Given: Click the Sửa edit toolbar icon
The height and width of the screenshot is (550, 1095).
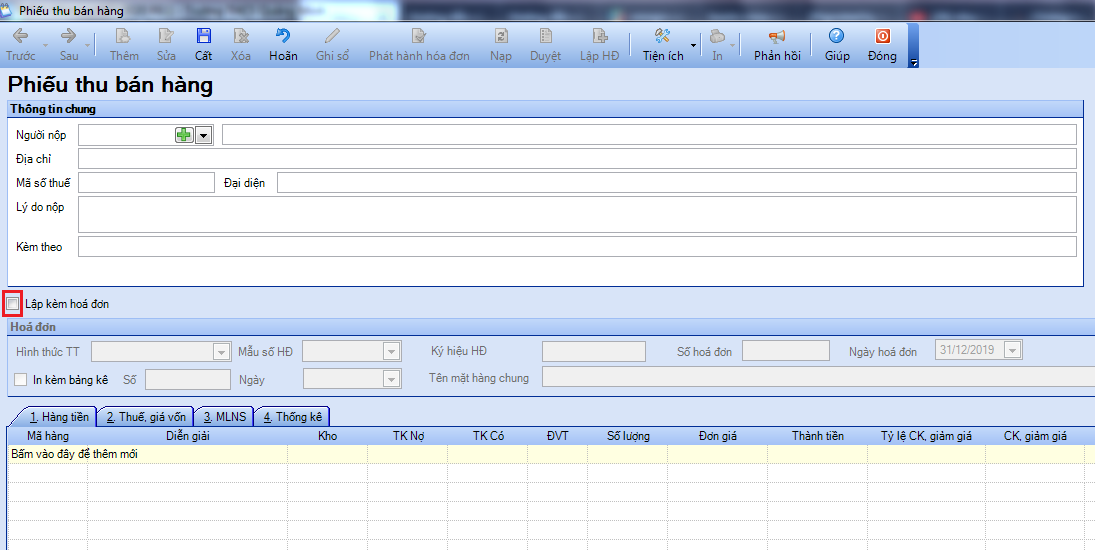Looking at the screenshot, I should pyautogui.click(x=166, y=44).
